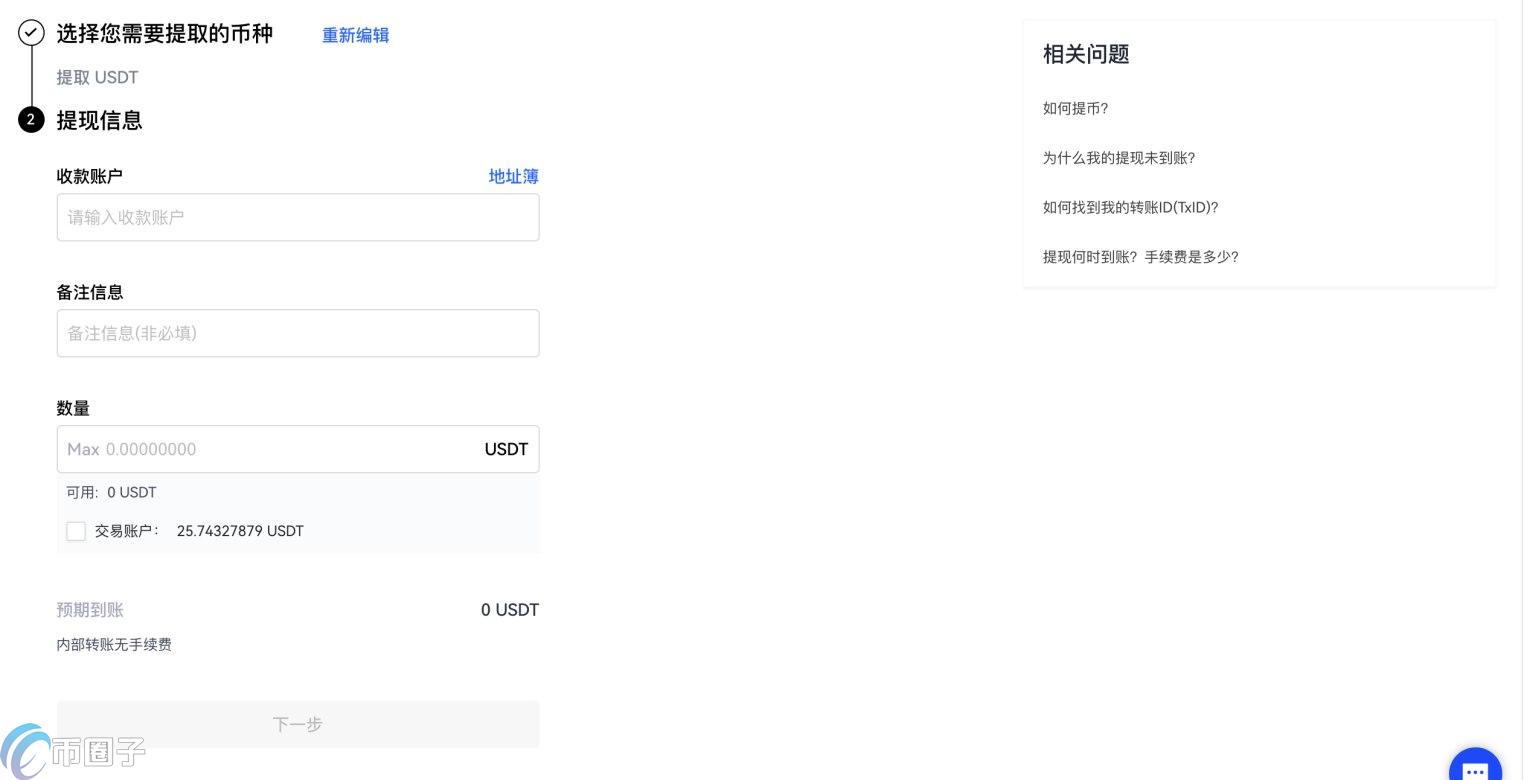The width and height of the screenshot is (1524, 780).
Task: Open 为什么我的提现未到账? help article
Action: tap(1118, 158)
